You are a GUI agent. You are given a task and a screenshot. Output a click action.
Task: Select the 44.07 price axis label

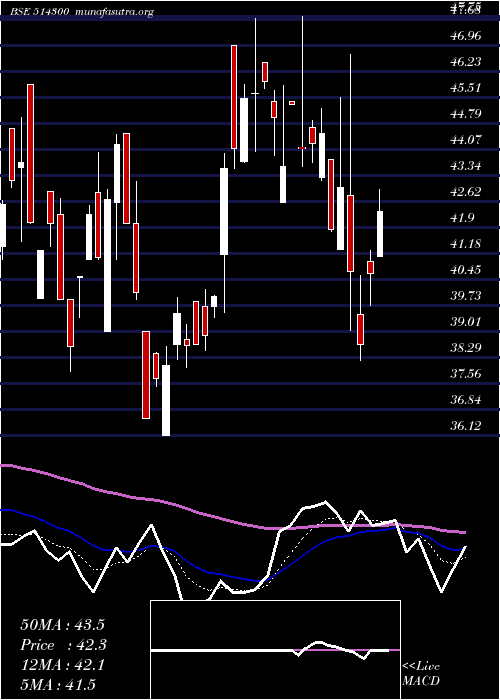[466, 140]
